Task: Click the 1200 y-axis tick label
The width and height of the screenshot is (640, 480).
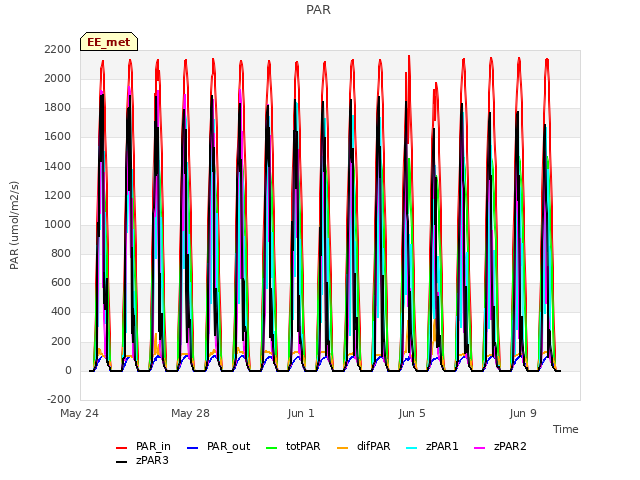Action: tap(58, 196)
